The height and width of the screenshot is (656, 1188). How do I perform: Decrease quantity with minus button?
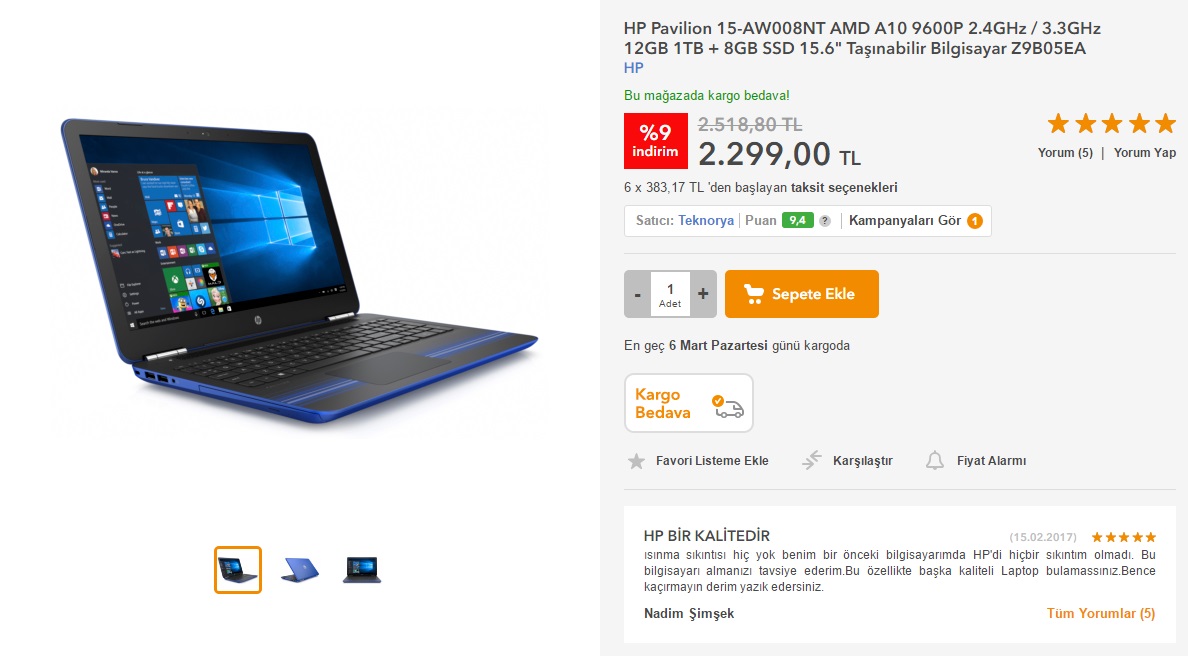click(x=637, y=294)
